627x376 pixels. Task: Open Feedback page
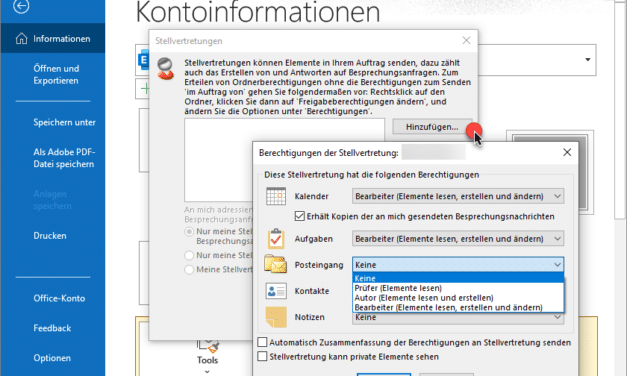(x=53, y=328)
